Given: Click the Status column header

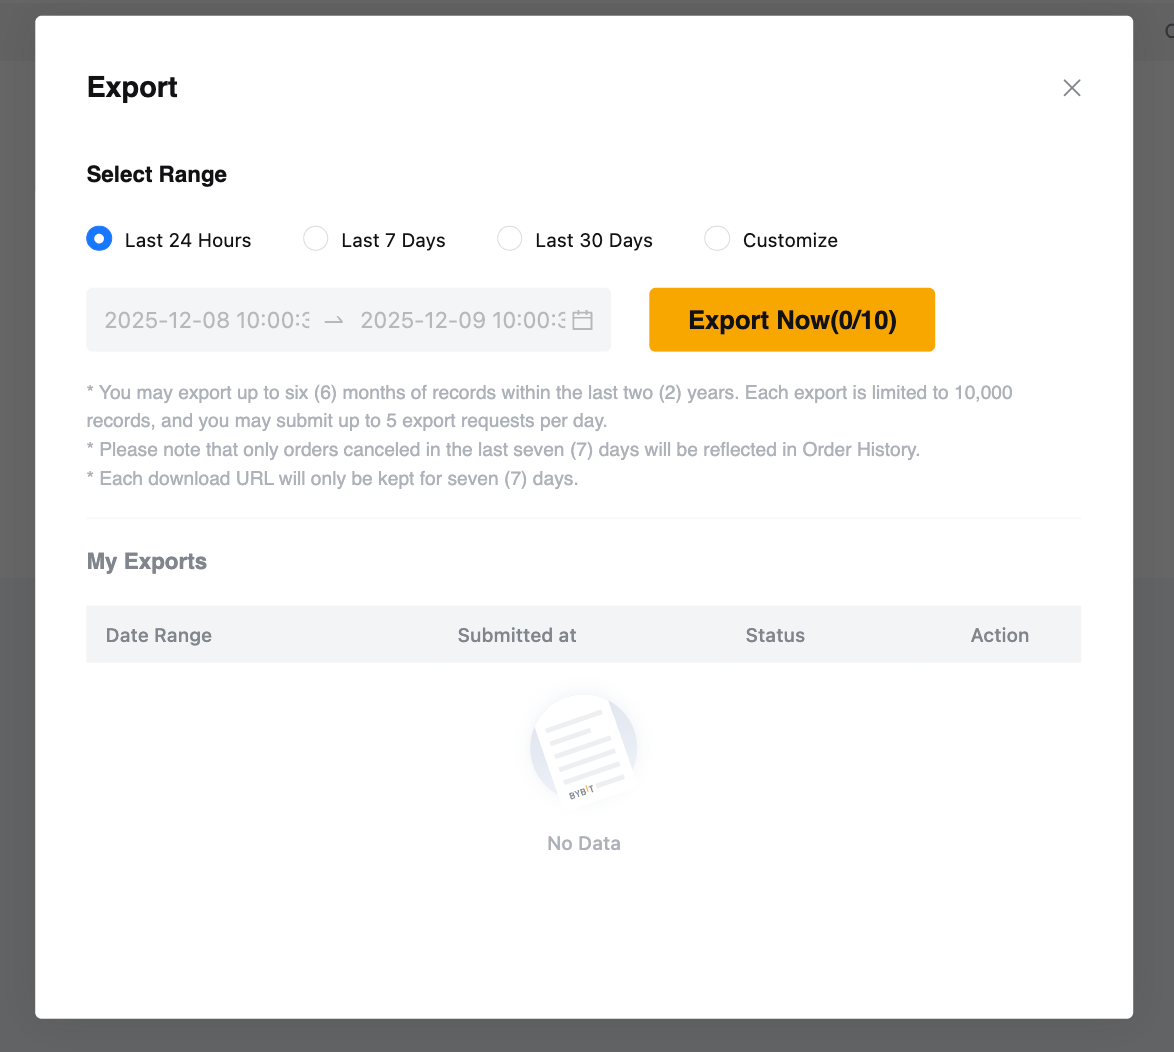Looking at the screenshot, I should pyautogui.click(x=775, y=635).
